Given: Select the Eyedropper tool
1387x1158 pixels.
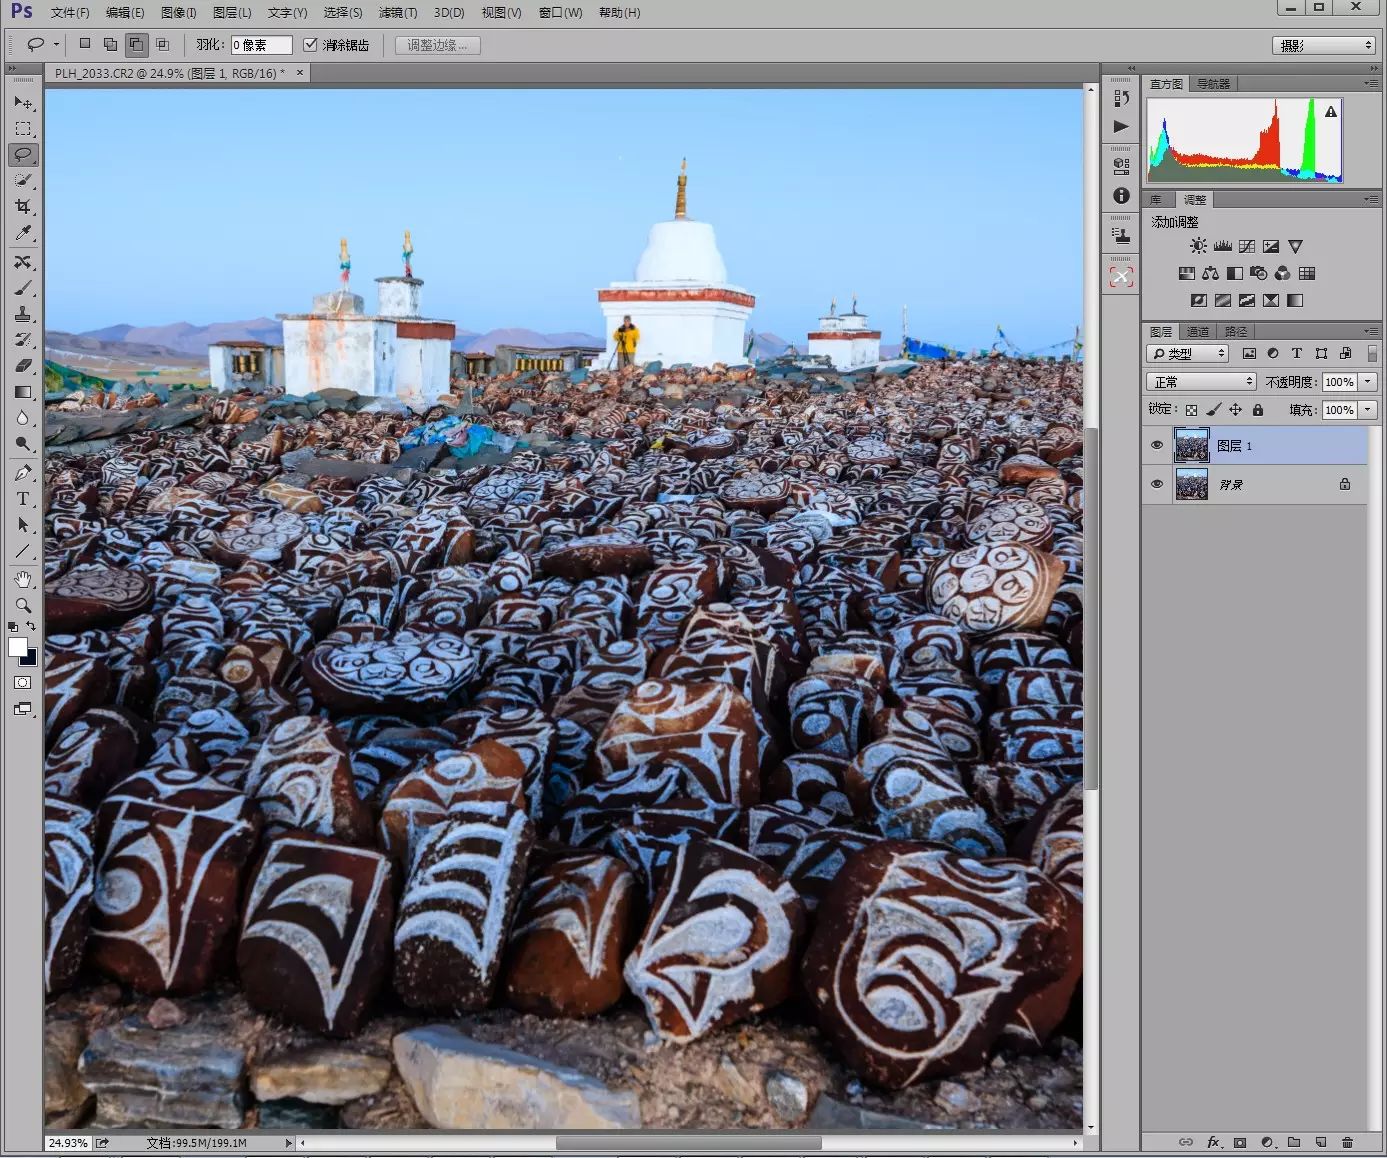Looking at the screenshot, I should tap(23, 233).
